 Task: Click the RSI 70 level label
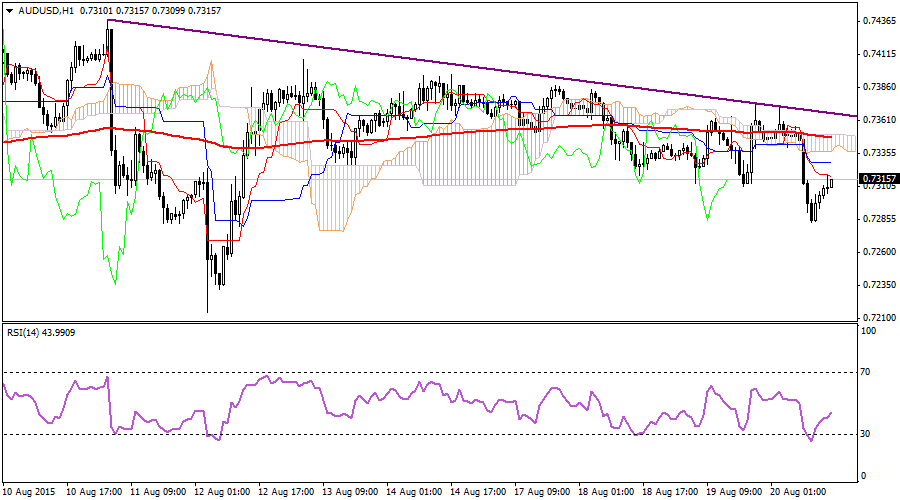(866, 372)
